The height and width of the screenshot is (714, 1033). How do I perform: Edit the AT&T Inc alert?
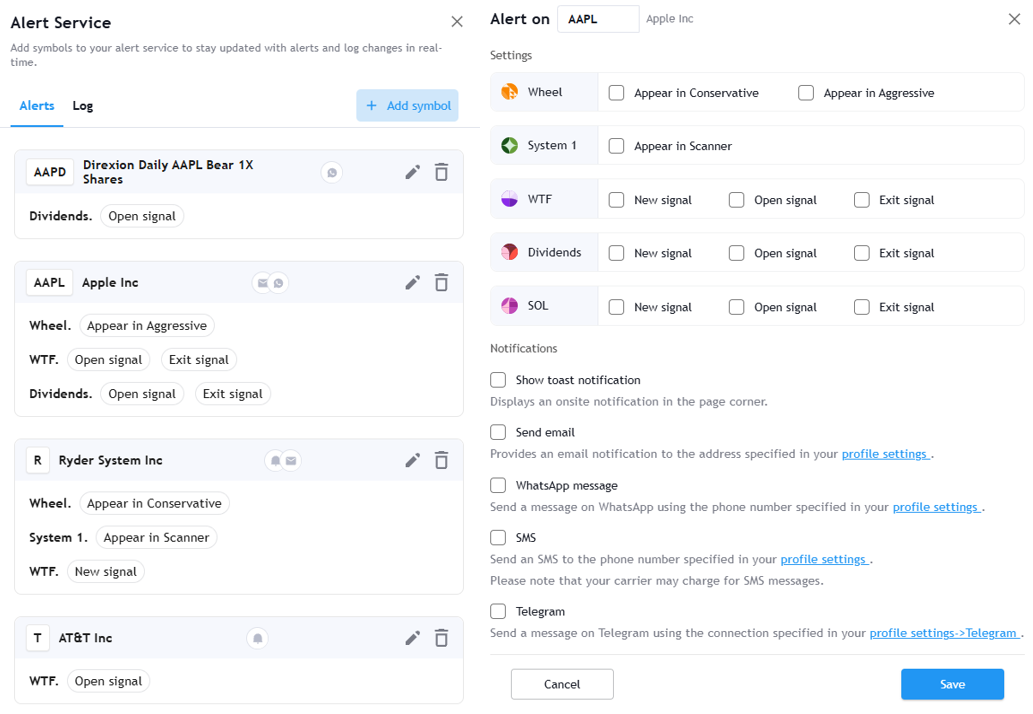(x=412, y=638)
